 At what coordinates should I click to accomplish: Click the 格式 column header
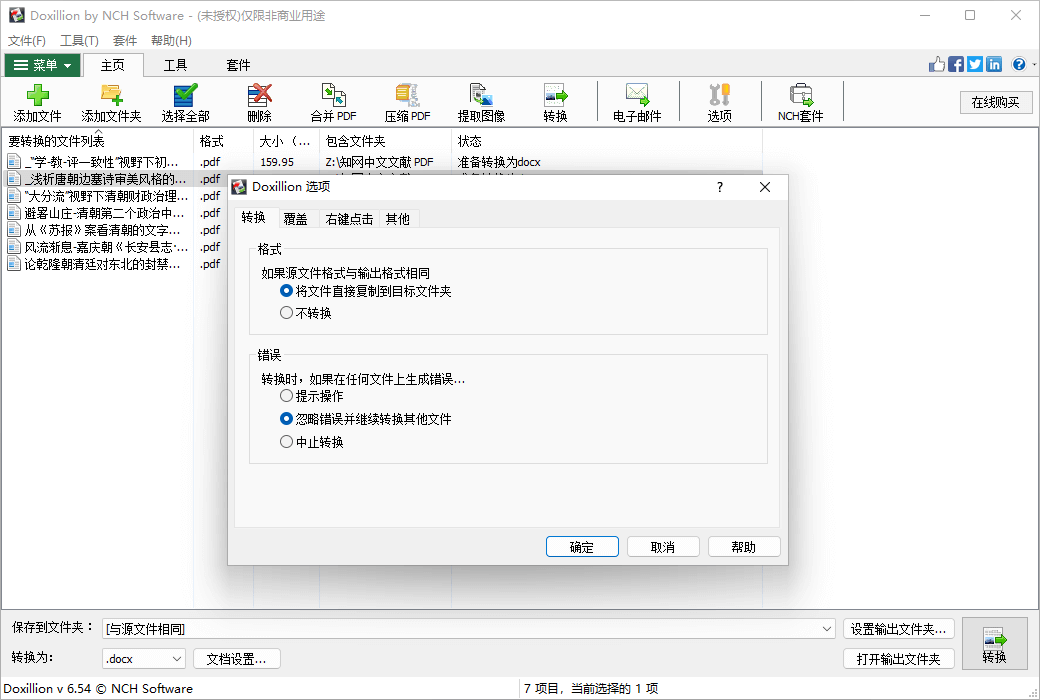tap(224, 141)
